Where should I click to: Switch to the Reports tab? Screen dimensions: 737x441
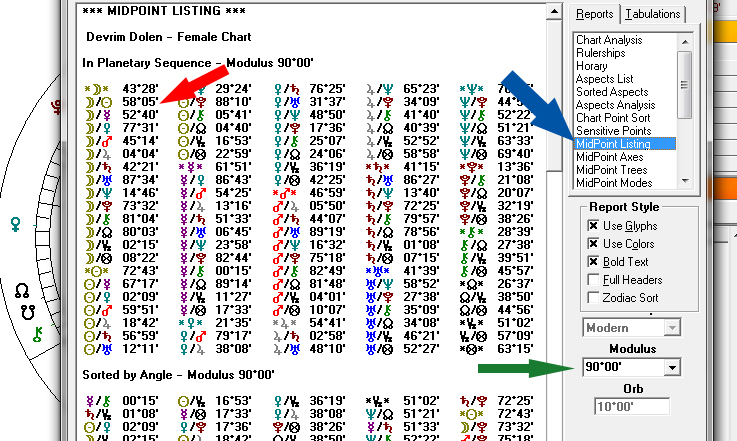tap(595, 14)
